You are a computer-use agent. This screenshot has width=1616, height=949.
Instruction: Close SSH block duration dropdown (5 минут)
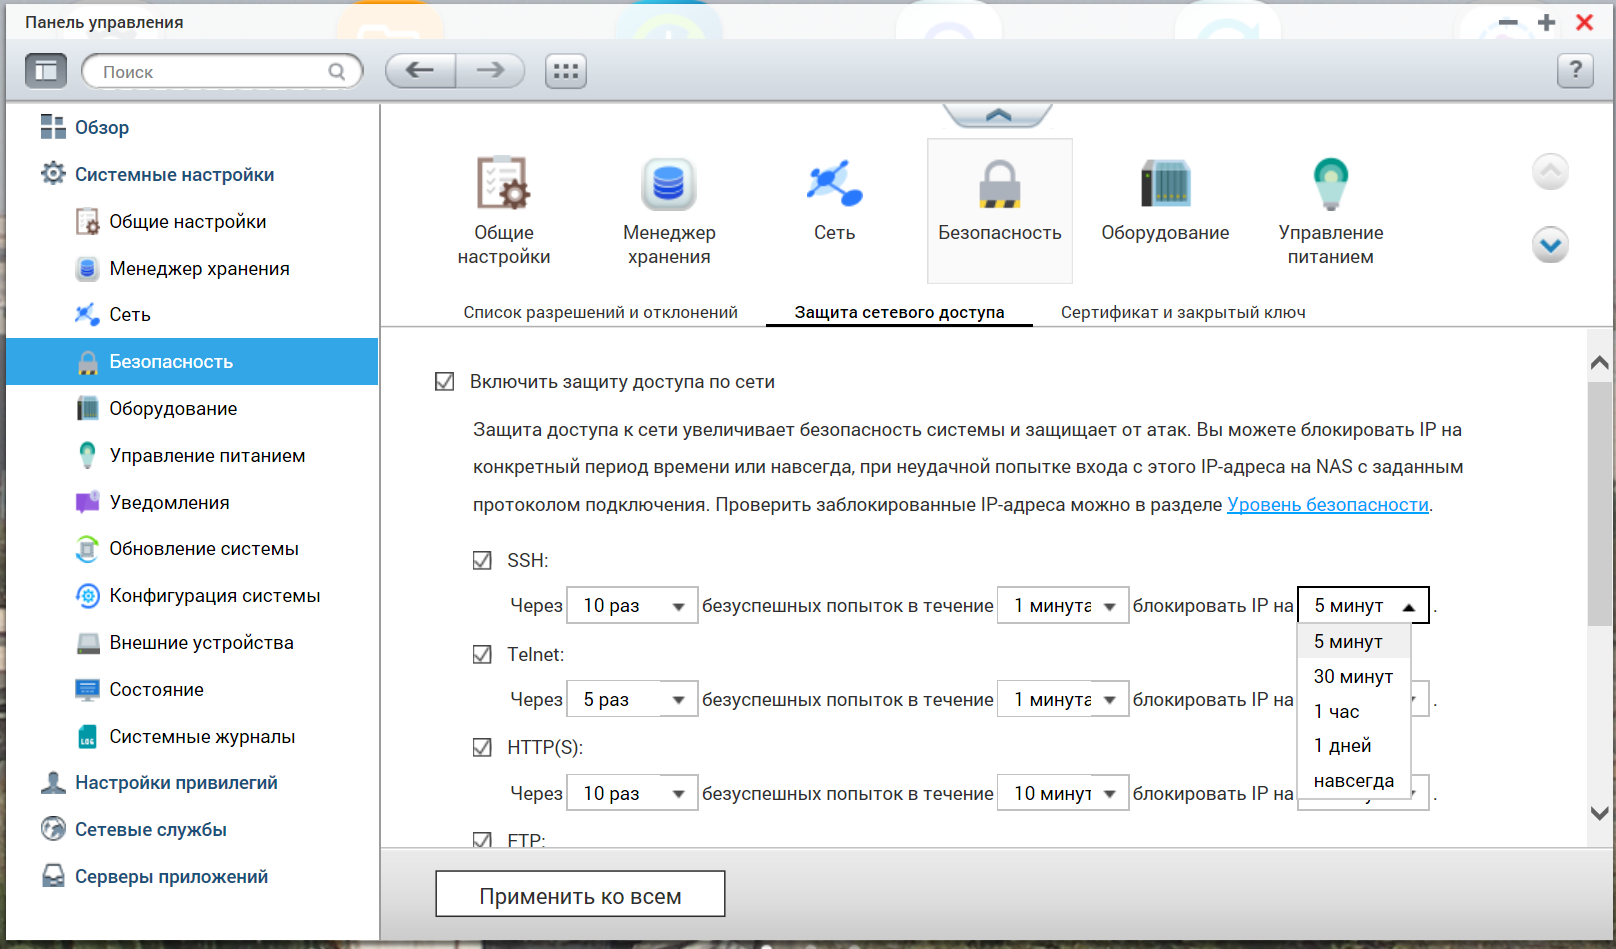point(1363,605)
